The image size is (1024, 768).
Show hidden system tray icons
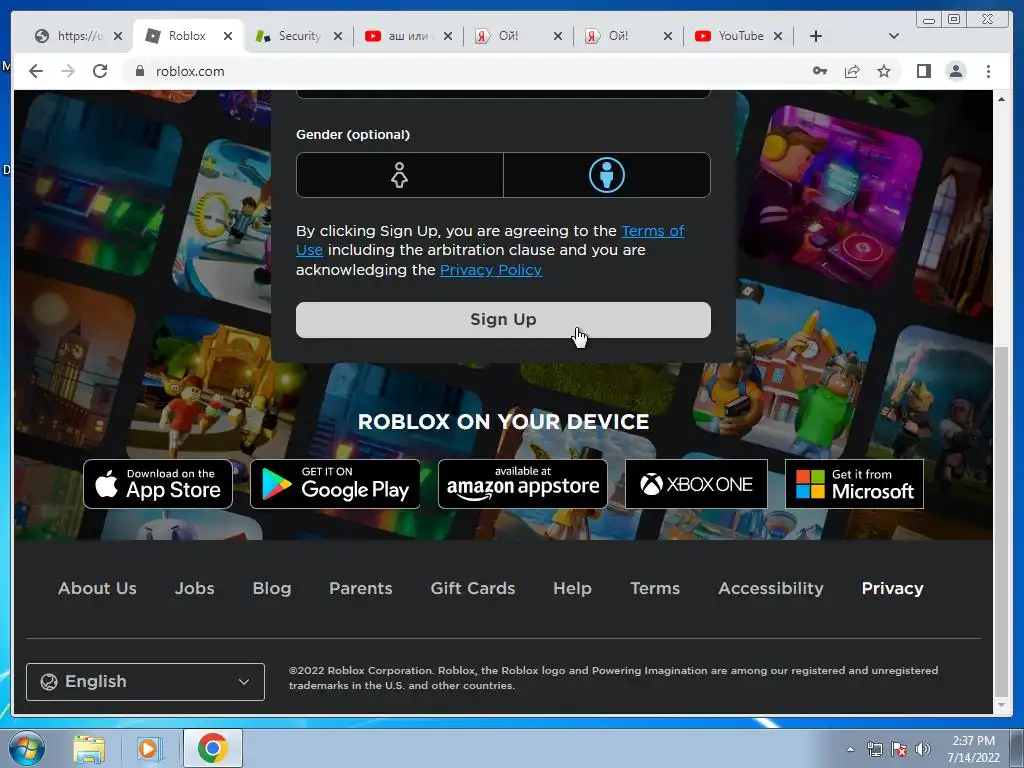[850, 749]
